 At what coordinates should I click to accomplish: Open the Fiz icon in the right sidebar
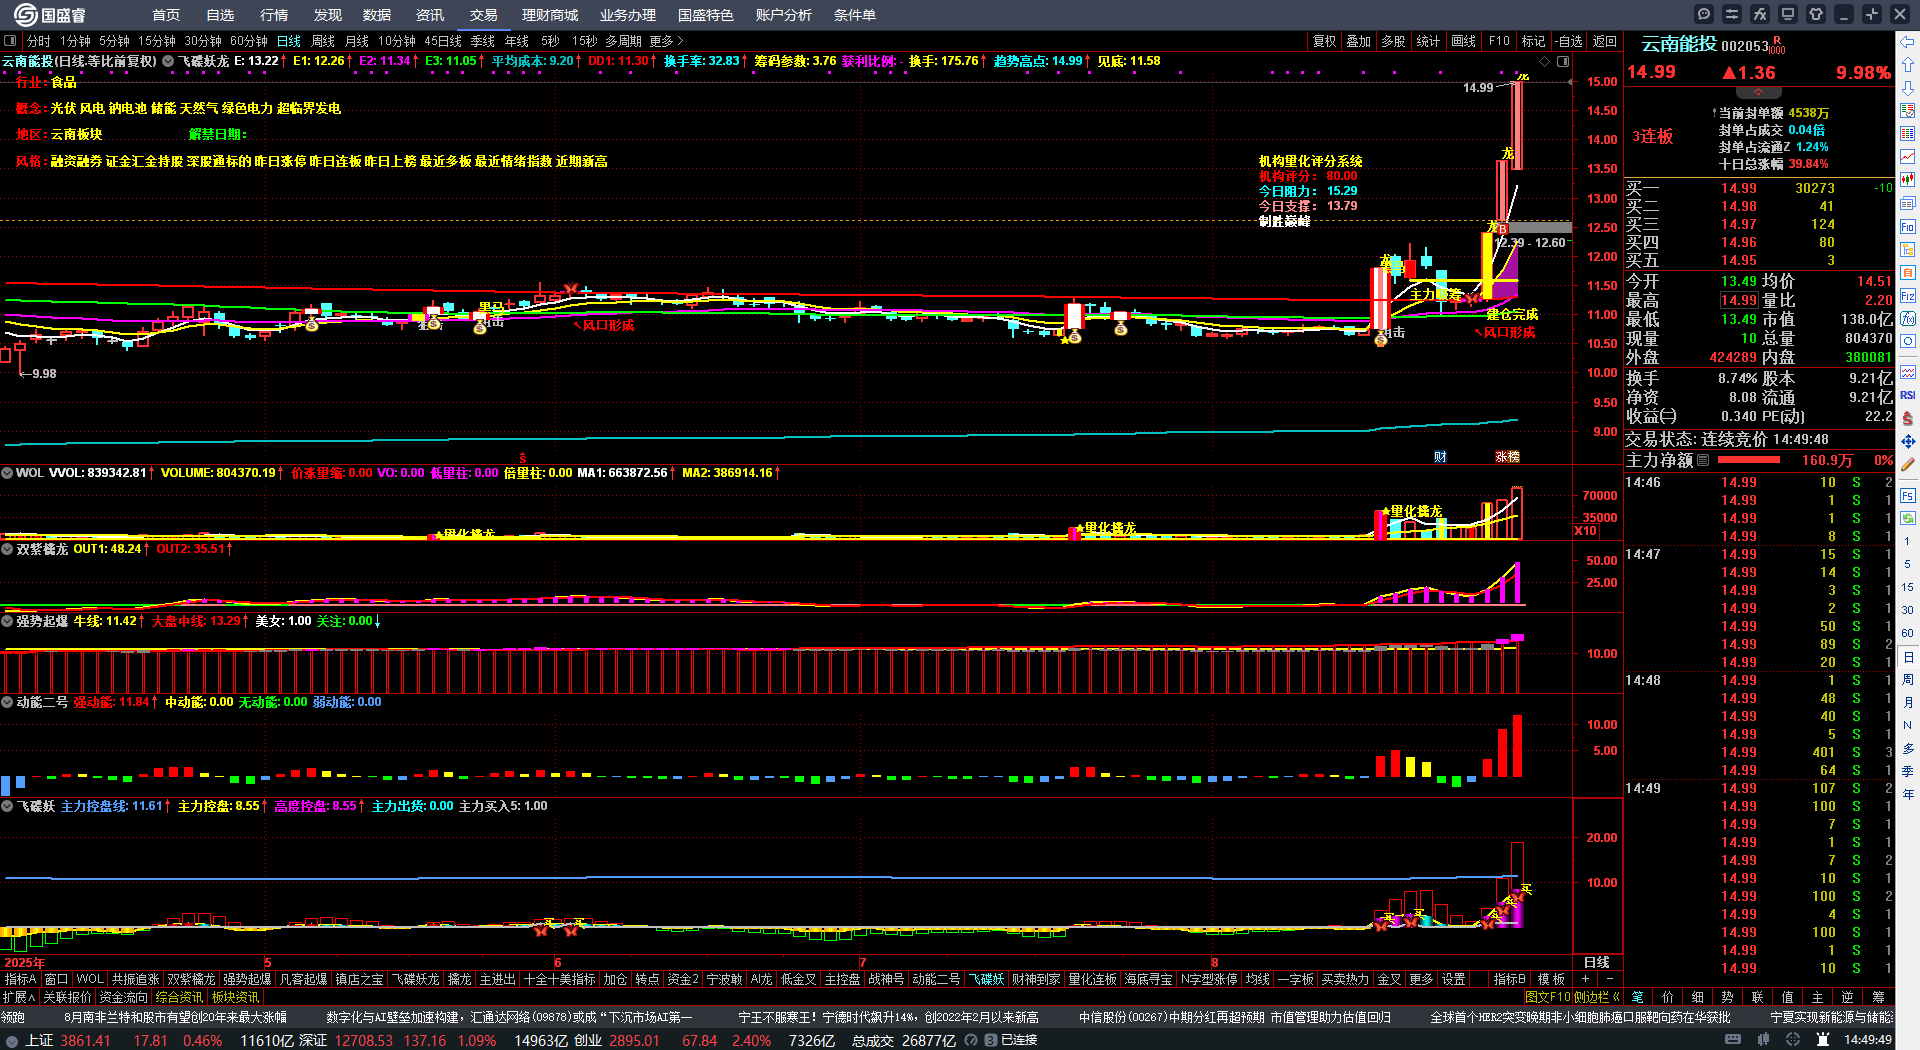coord(1908,296)
